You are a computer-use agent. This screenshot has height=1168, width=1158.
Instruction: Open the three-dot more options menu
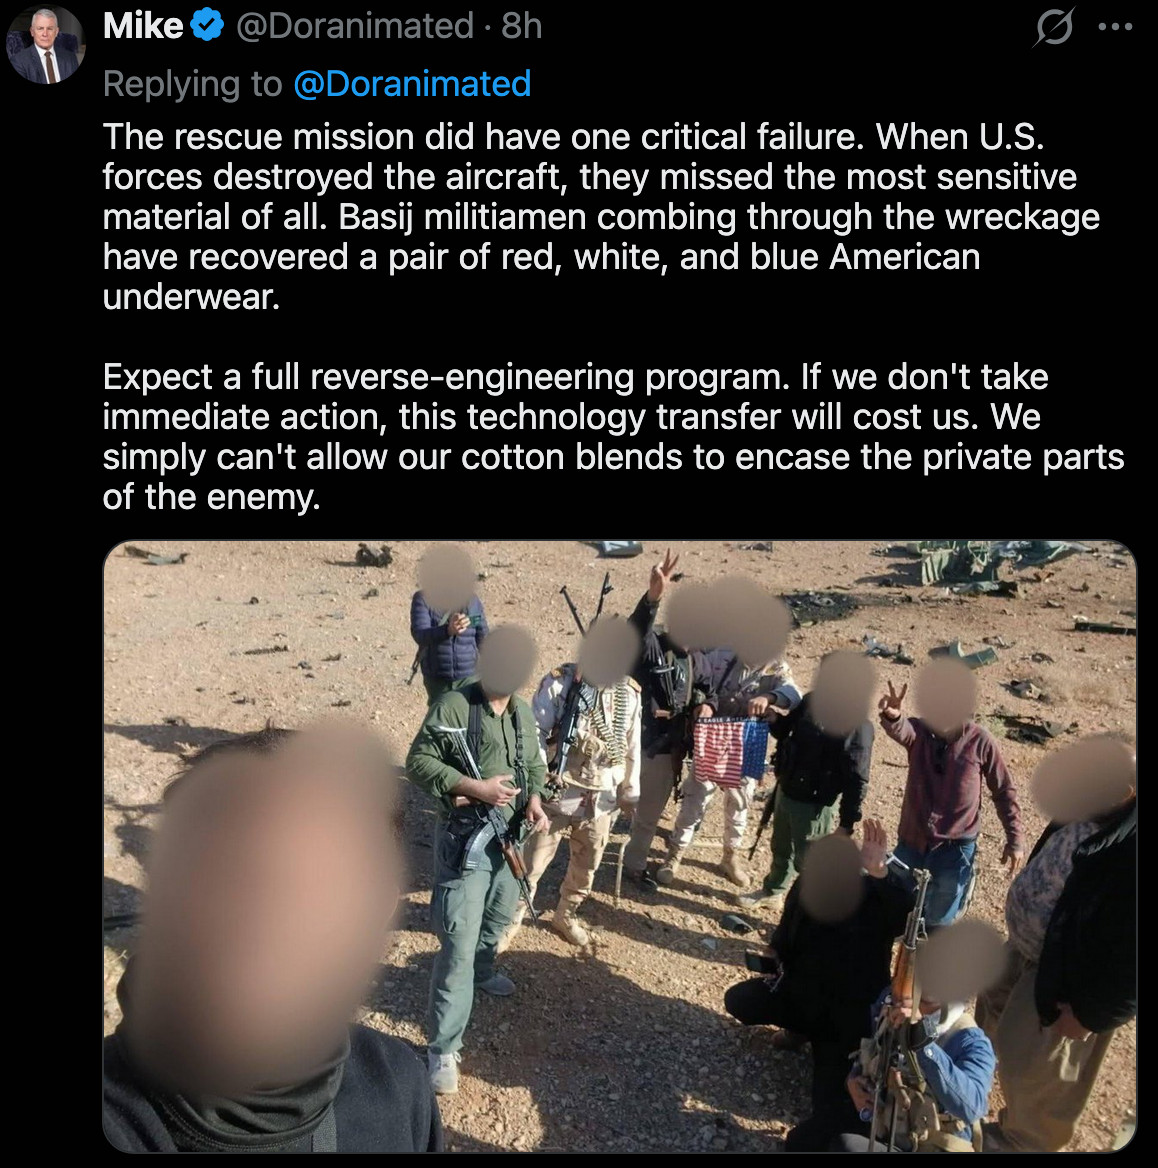coord(1115,28)
